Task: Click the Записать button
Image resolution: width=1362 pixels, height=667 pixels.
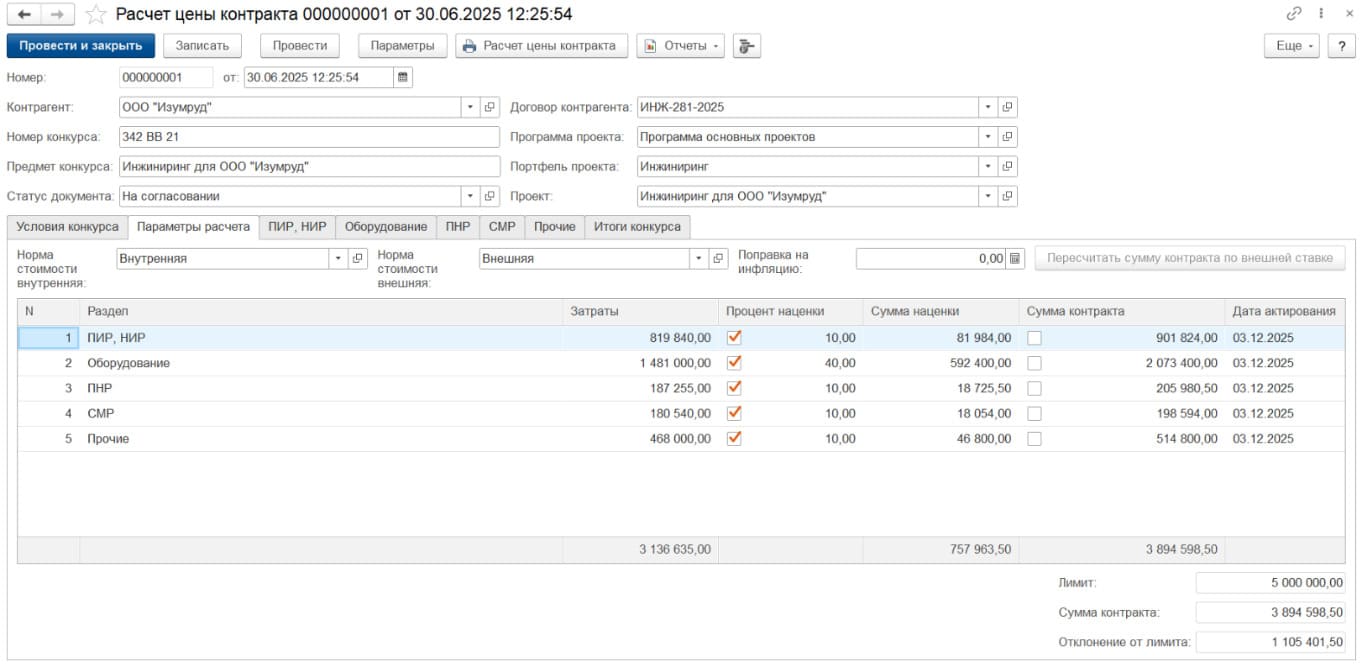Action: pos(202,45)
